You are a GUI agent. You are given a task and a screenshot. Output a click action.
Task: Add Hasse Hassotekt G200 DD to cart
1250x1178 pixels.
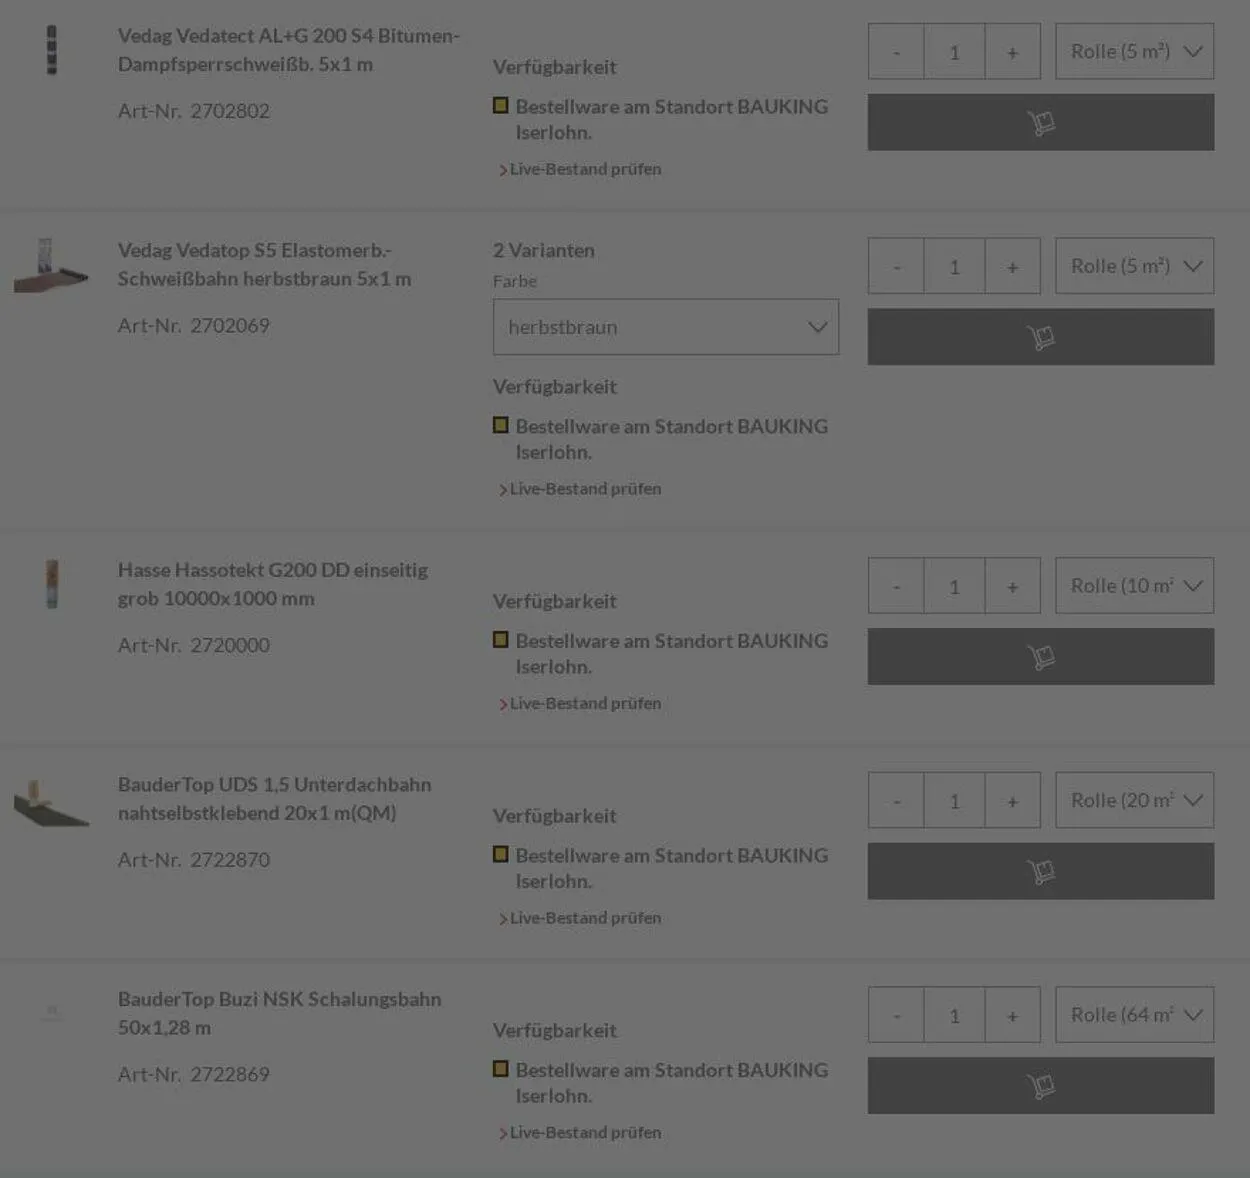click(1040, 657)
